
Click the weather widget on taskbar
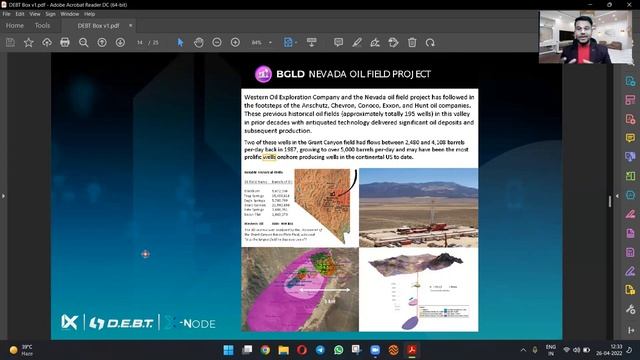[21, 350]
